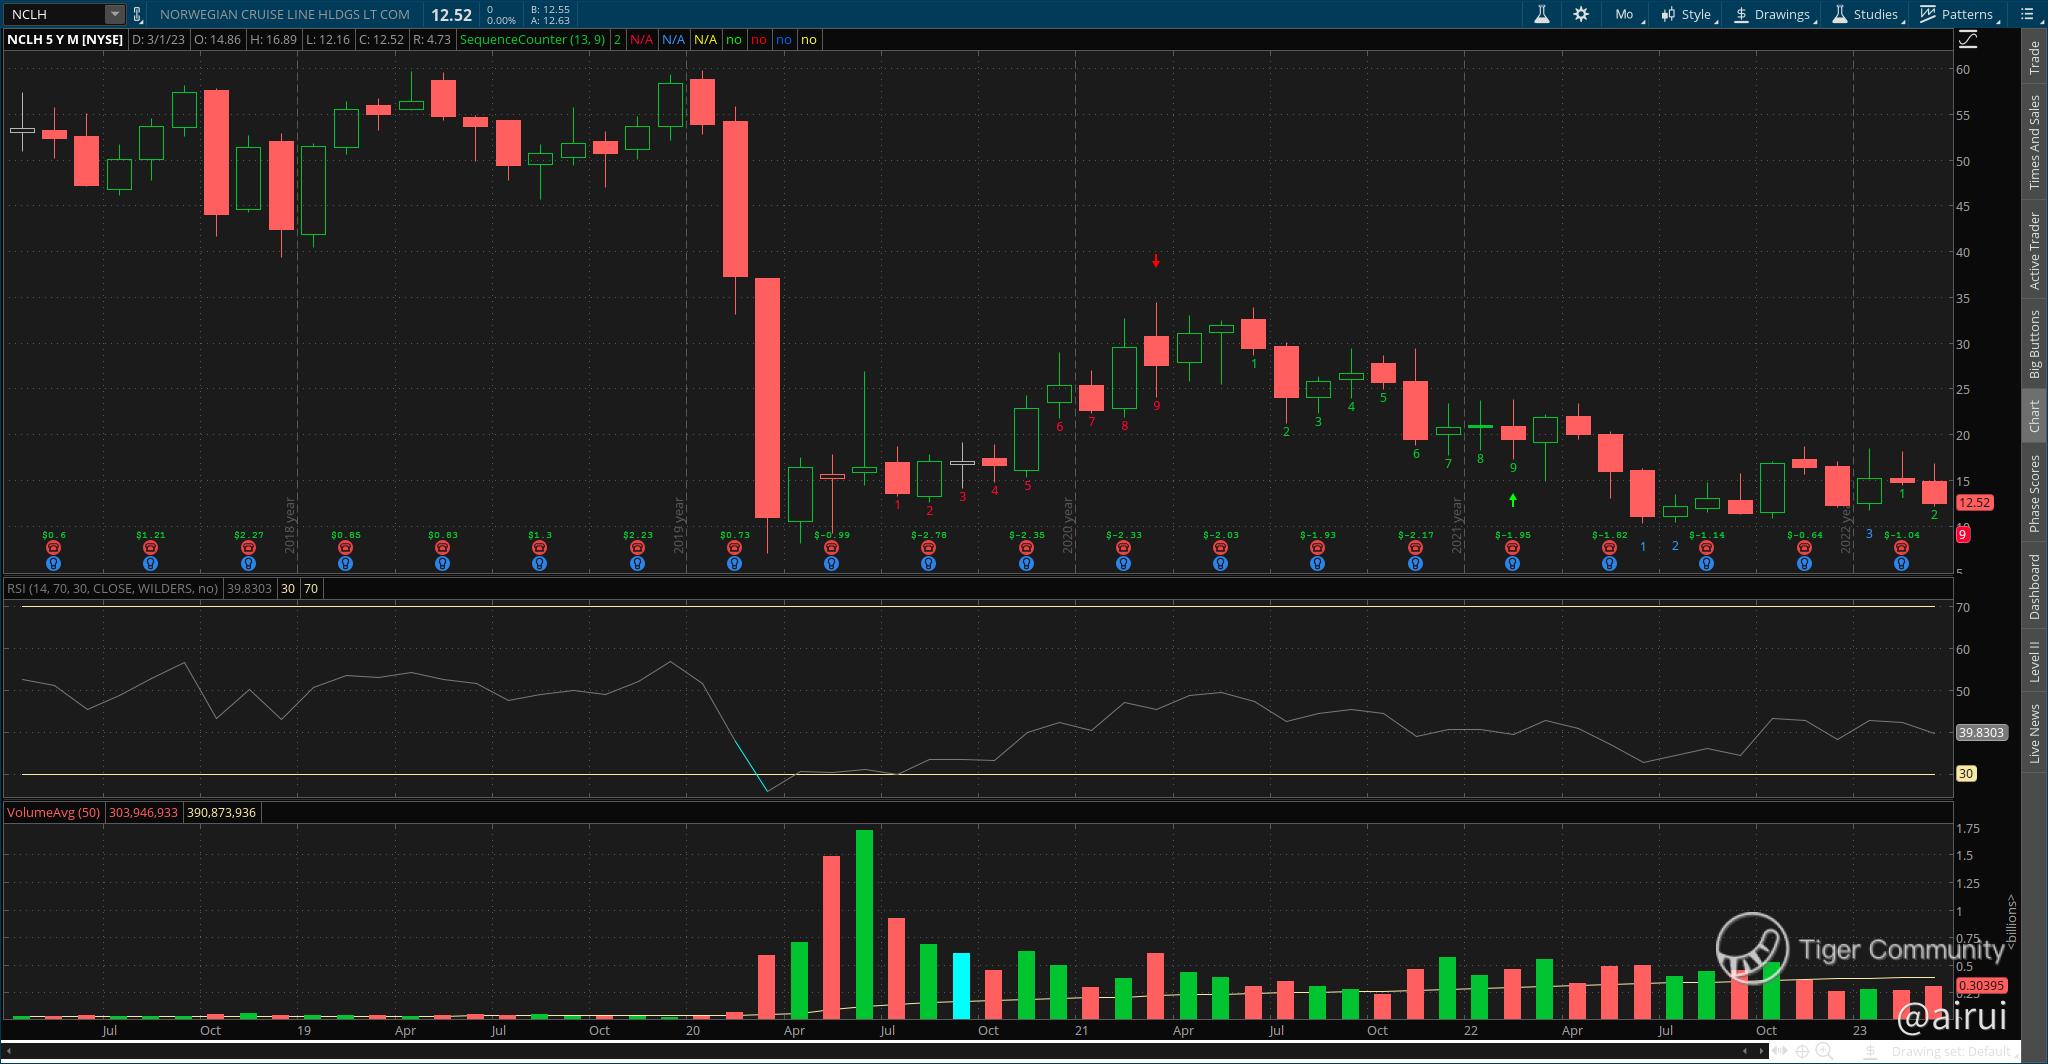Activate the zoom magnifier tool at bottom
Viewport: 2048px width, 1064px height.
pos(1825,1051)
